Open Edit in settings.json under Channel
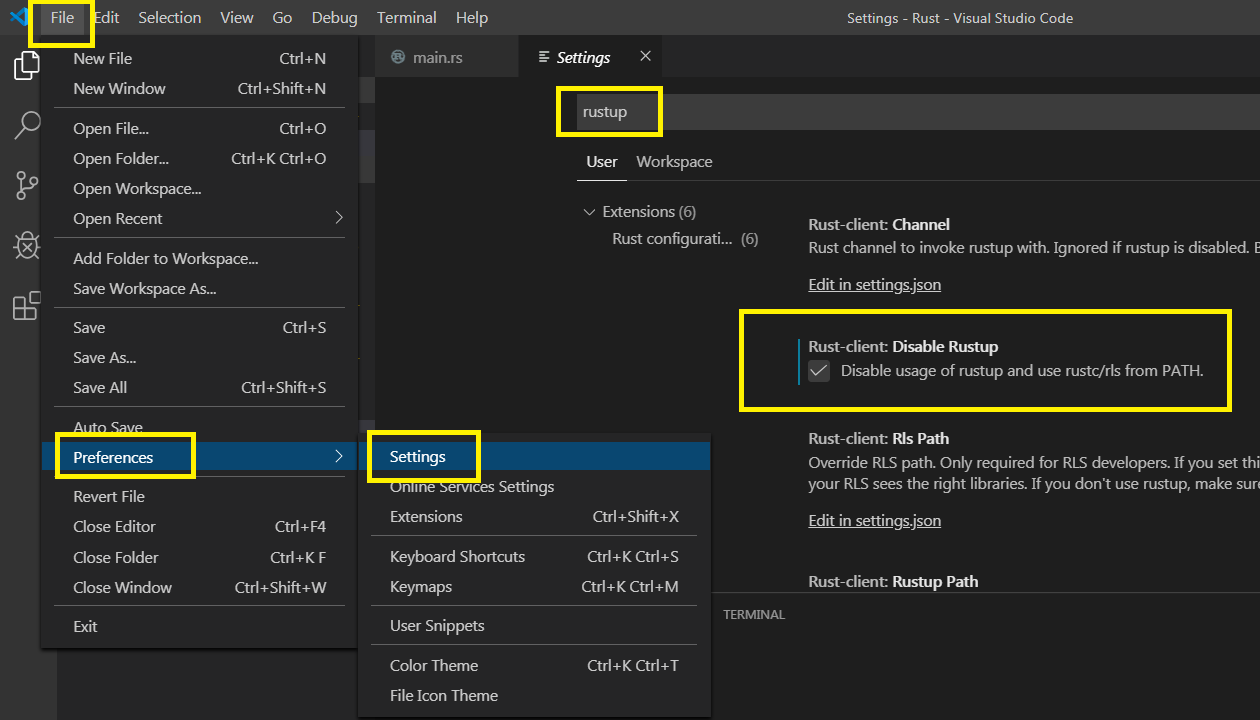Viewport: 1260px width, 720px height. click(874, 285)
